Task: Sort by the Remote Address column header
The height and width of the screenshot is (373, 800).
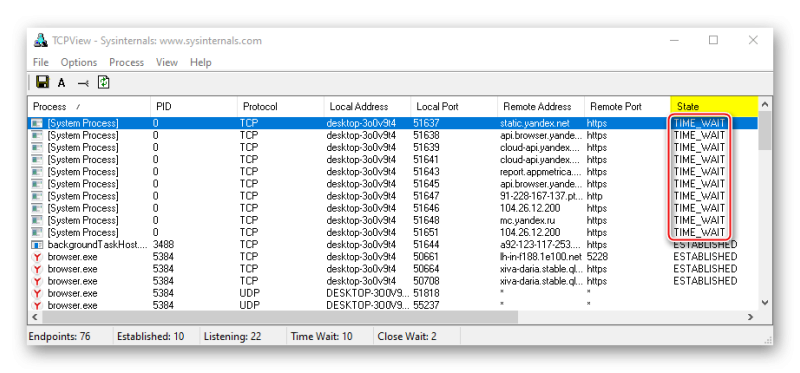Action: pyautogui.click(x=541, y=107)
